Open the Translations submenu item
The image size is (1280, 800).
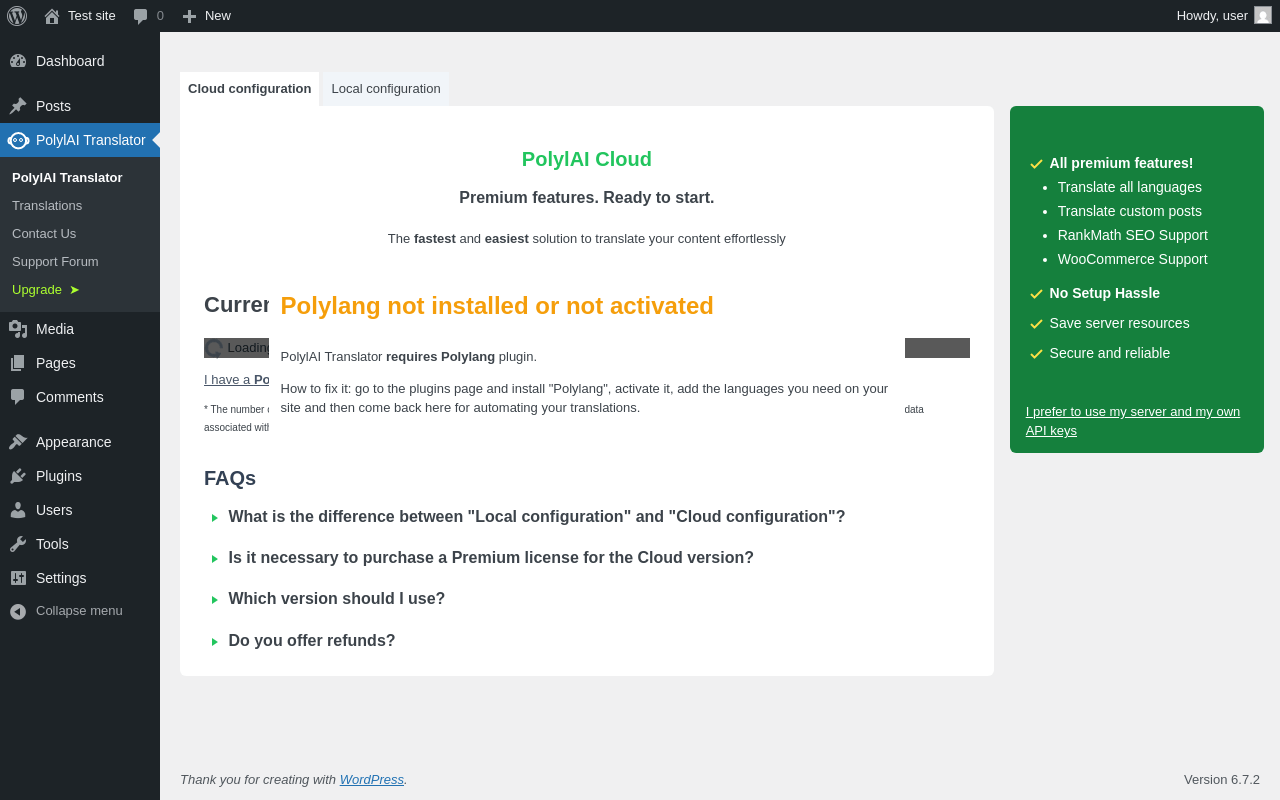(47, 206)
